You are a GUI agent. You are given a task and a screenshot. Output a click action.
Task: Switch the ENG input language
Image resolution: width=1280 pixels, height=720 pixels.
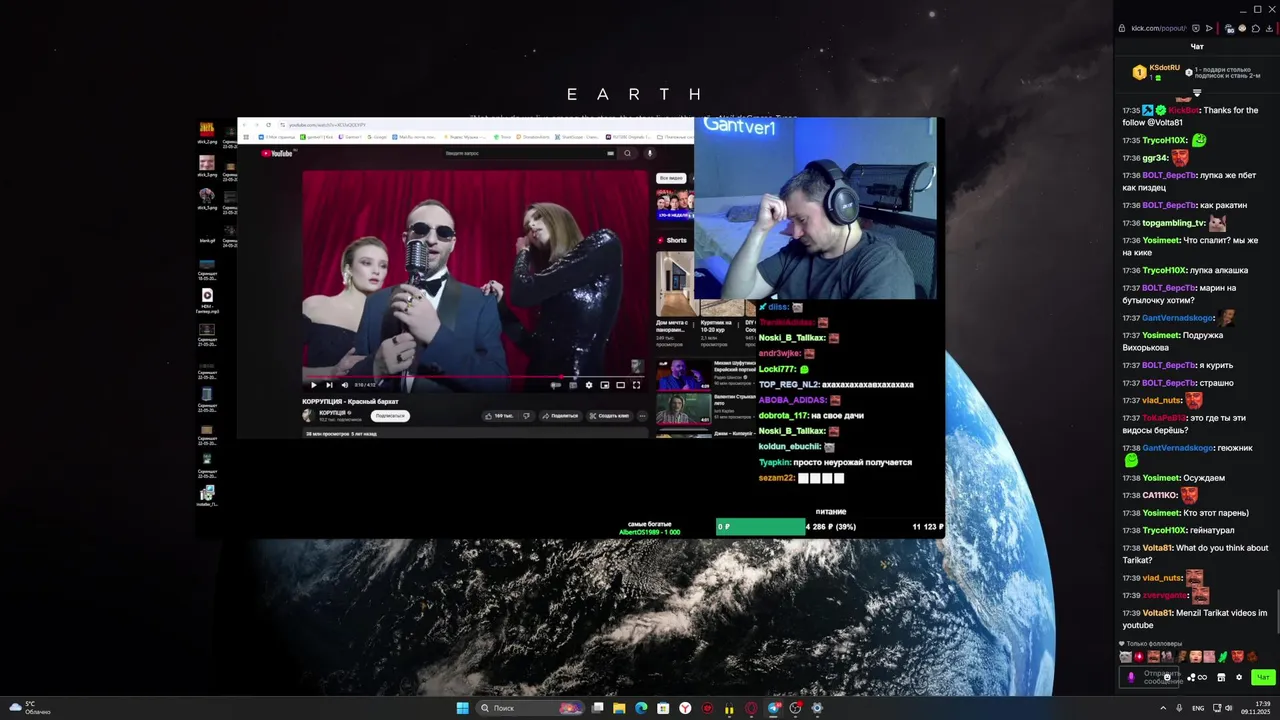tap(1198, 708)
